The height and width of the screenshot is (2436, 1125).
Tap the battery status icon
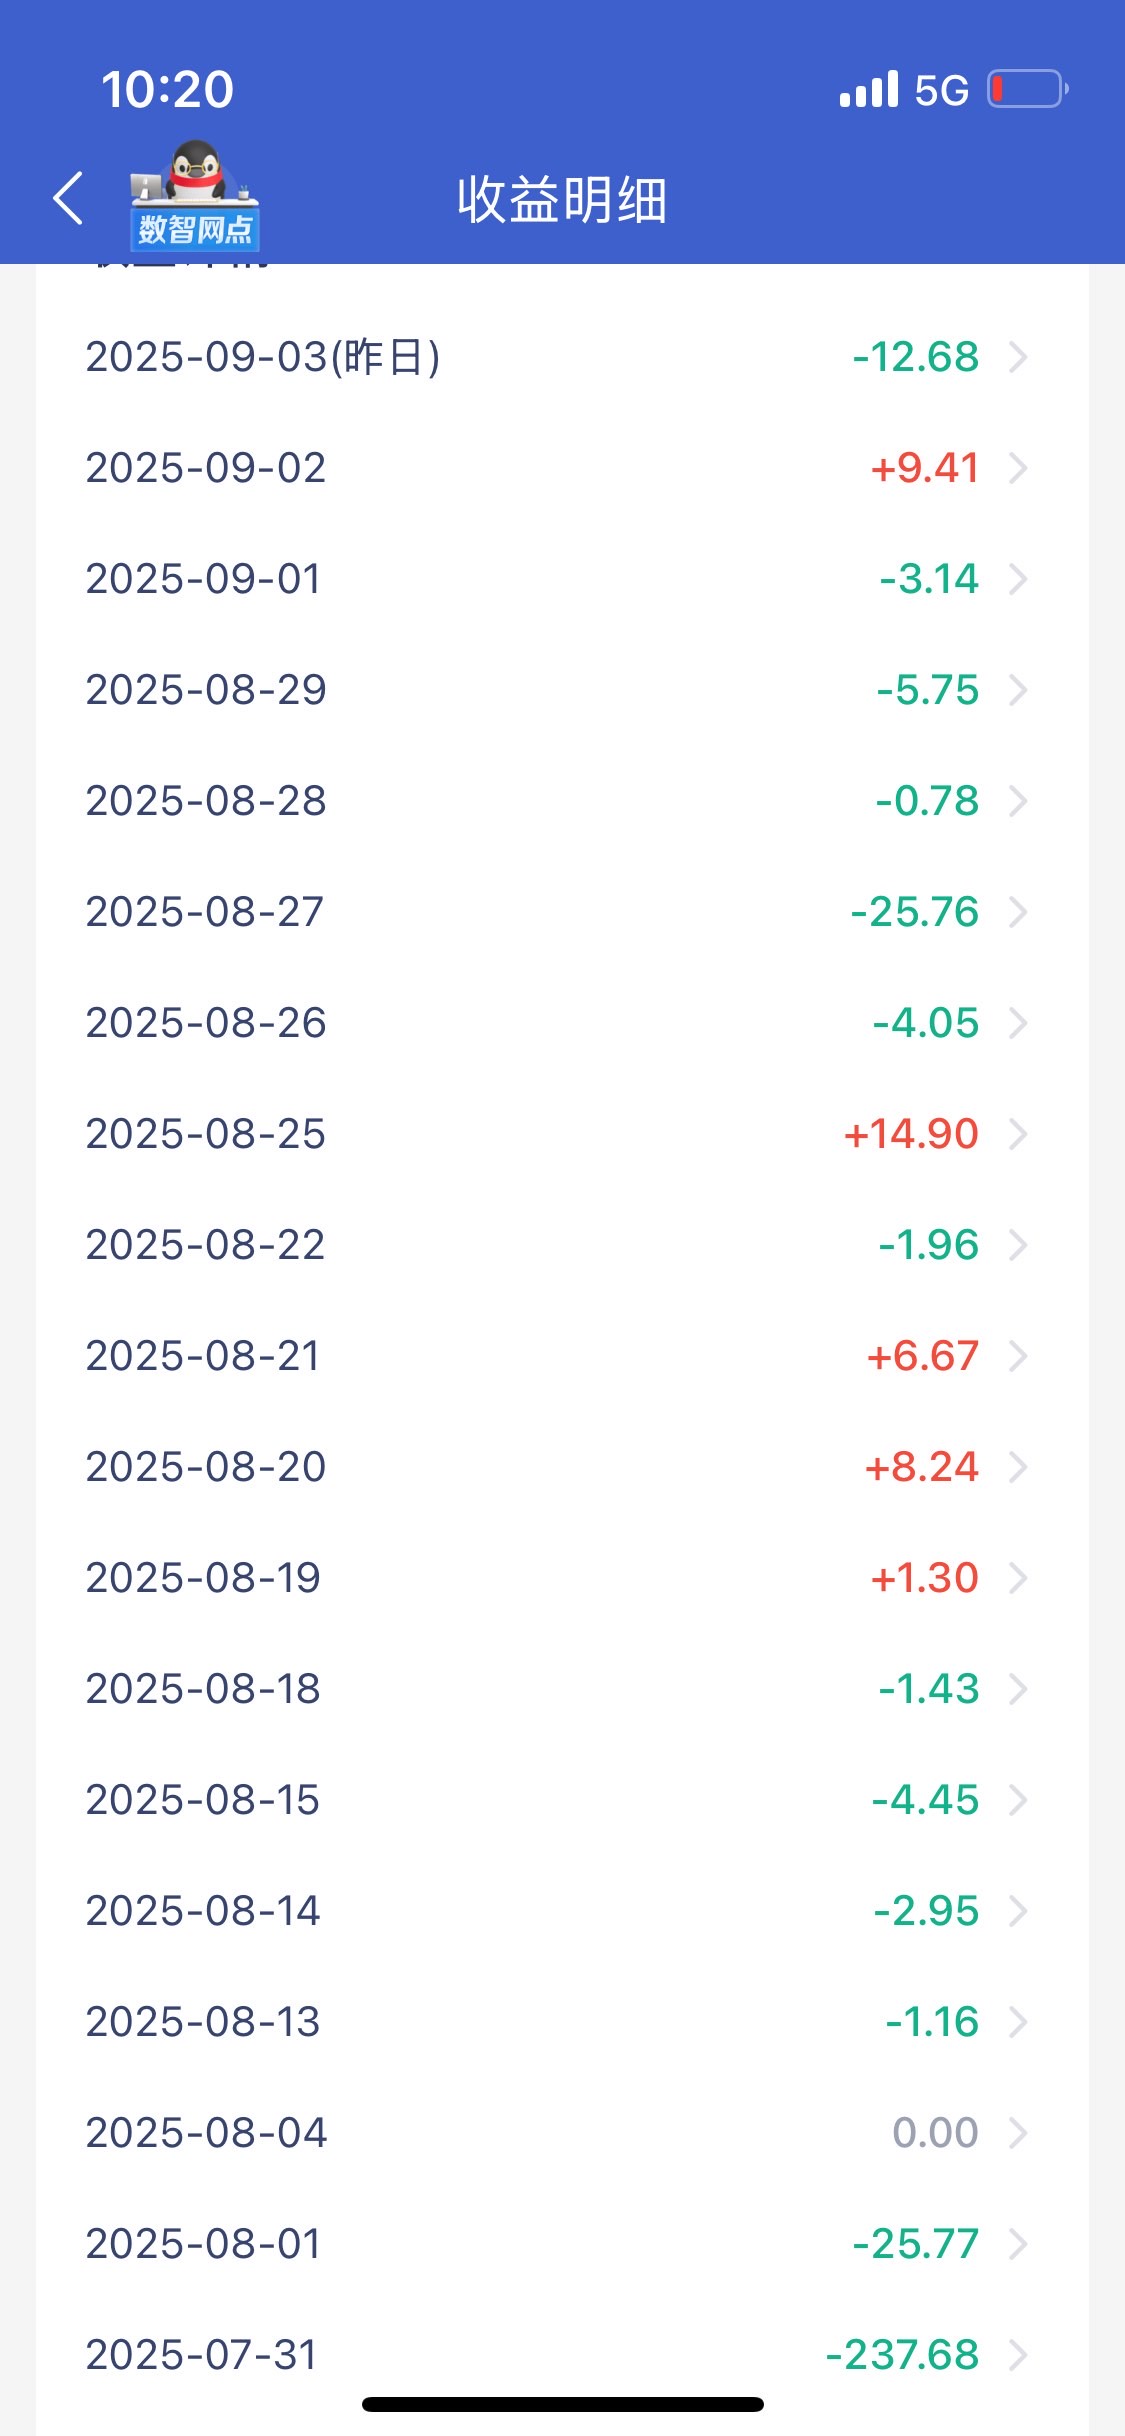(1027, 89)
